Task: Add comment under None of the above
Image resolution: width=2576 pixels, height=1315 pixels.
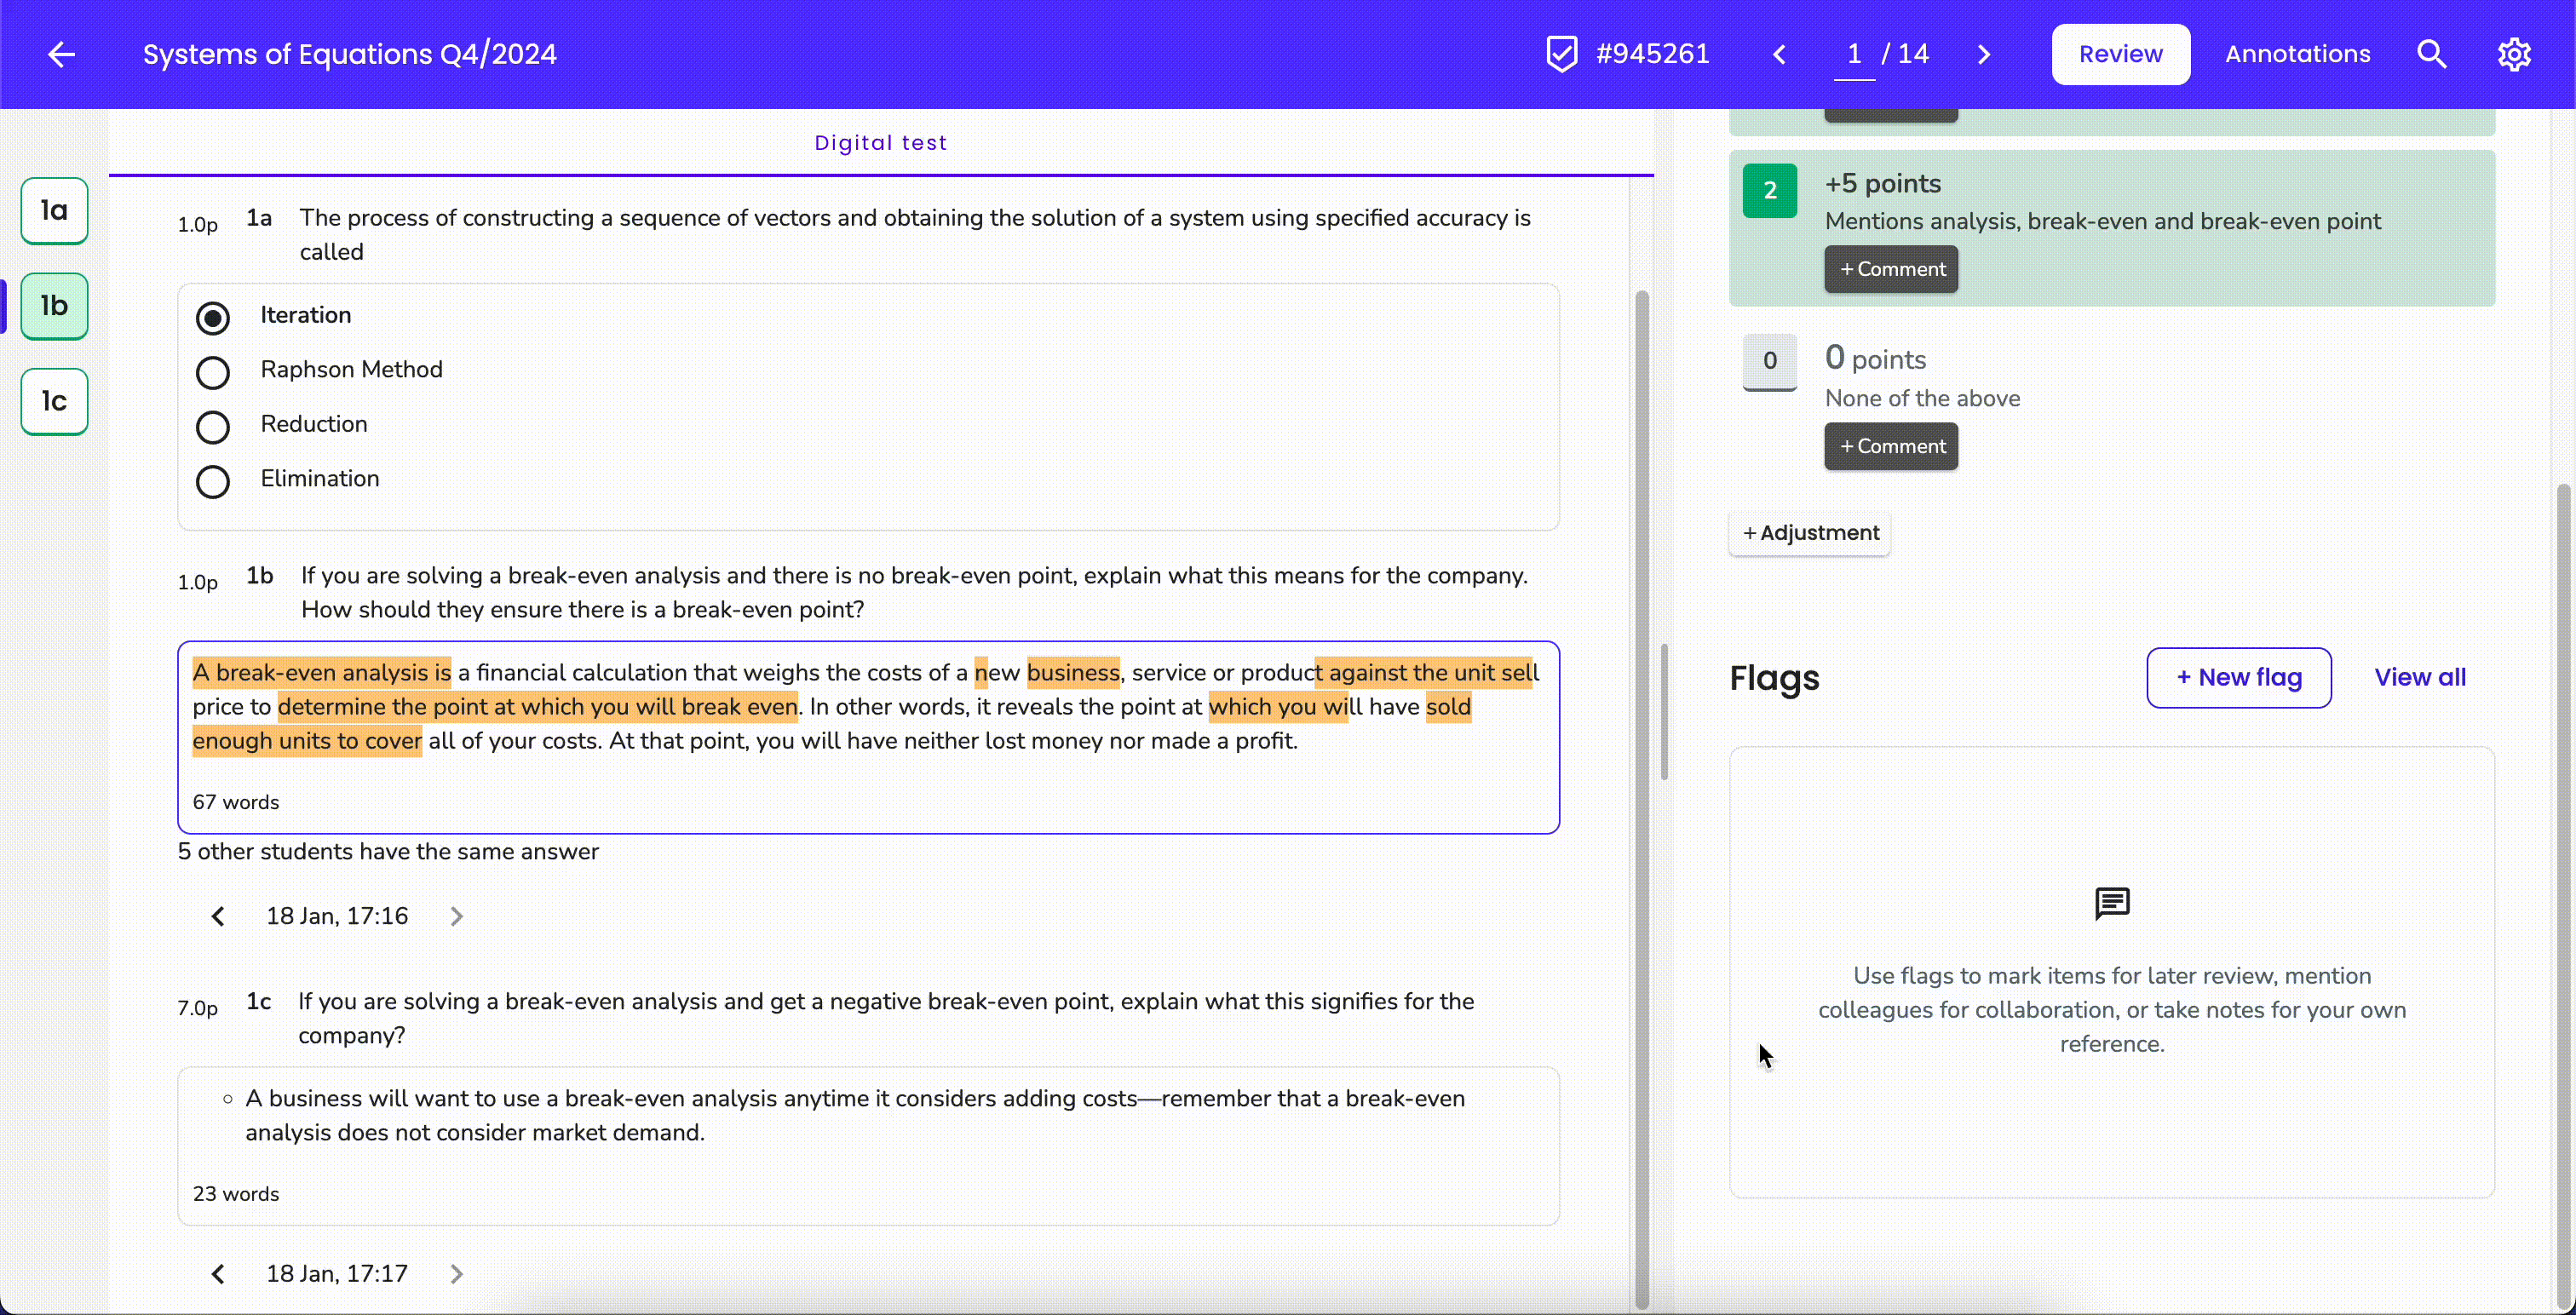Action: [x=1891, y=446]
